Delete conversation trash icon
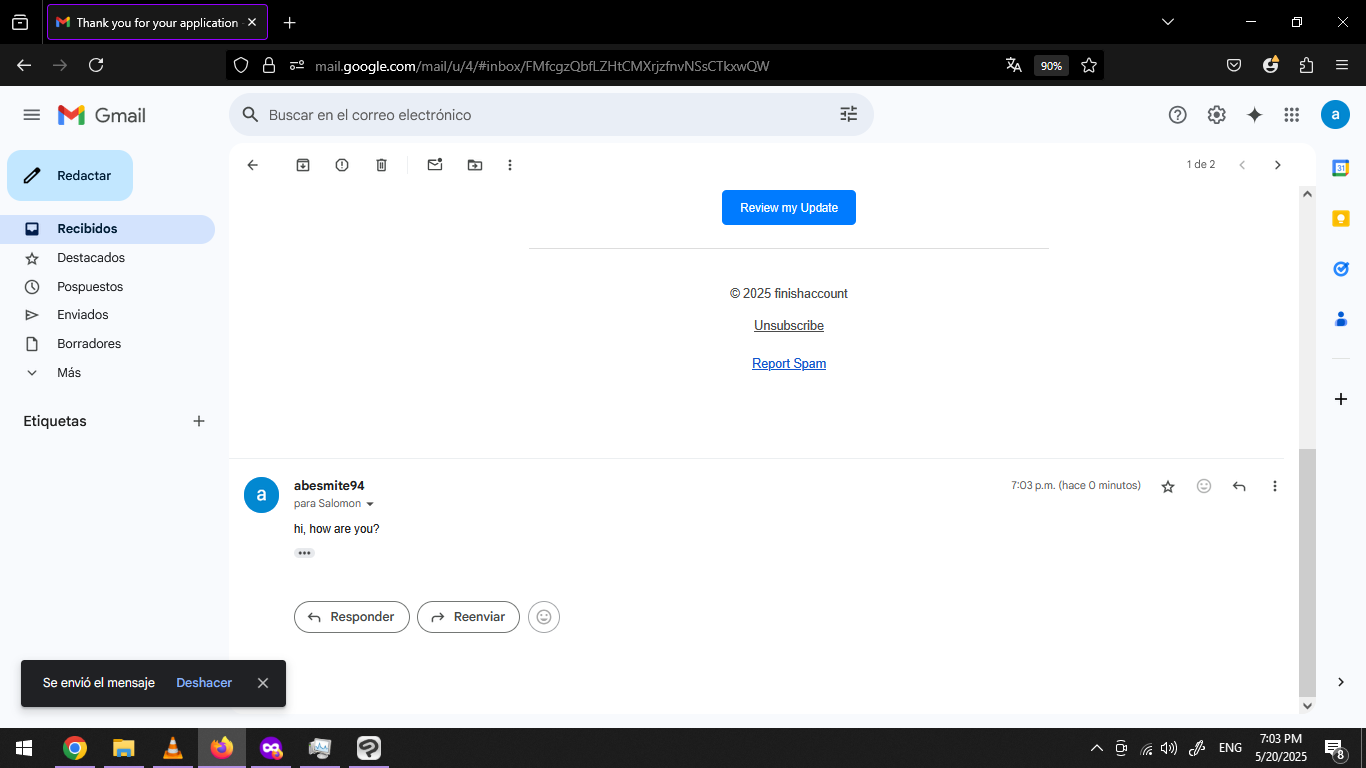 pyautogui.click(x=381, y=165)
